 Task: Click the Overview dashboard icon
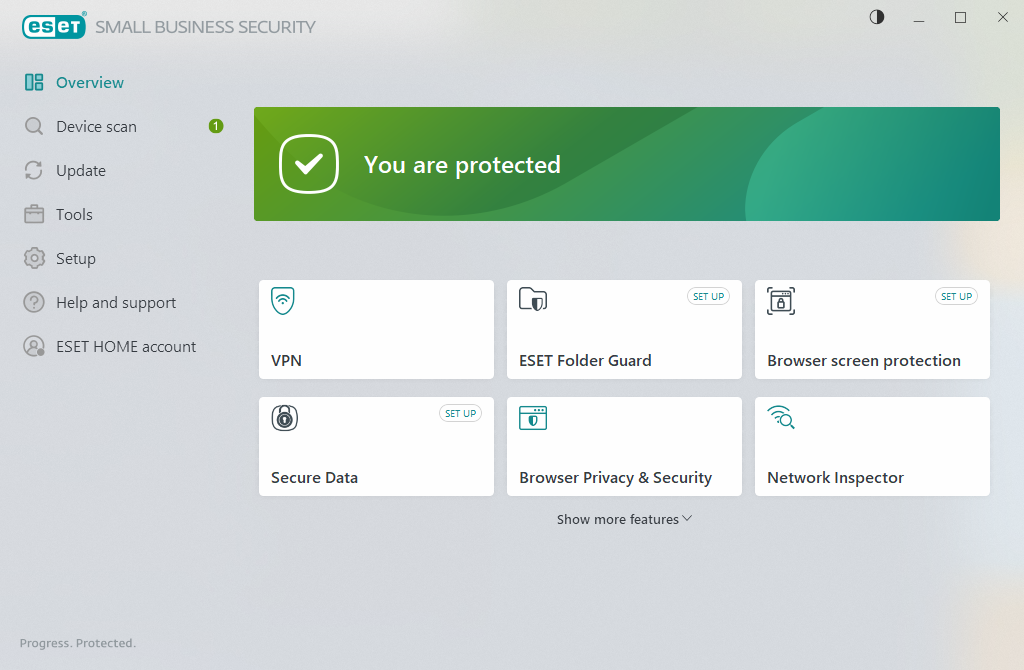(x=34, y=82)
